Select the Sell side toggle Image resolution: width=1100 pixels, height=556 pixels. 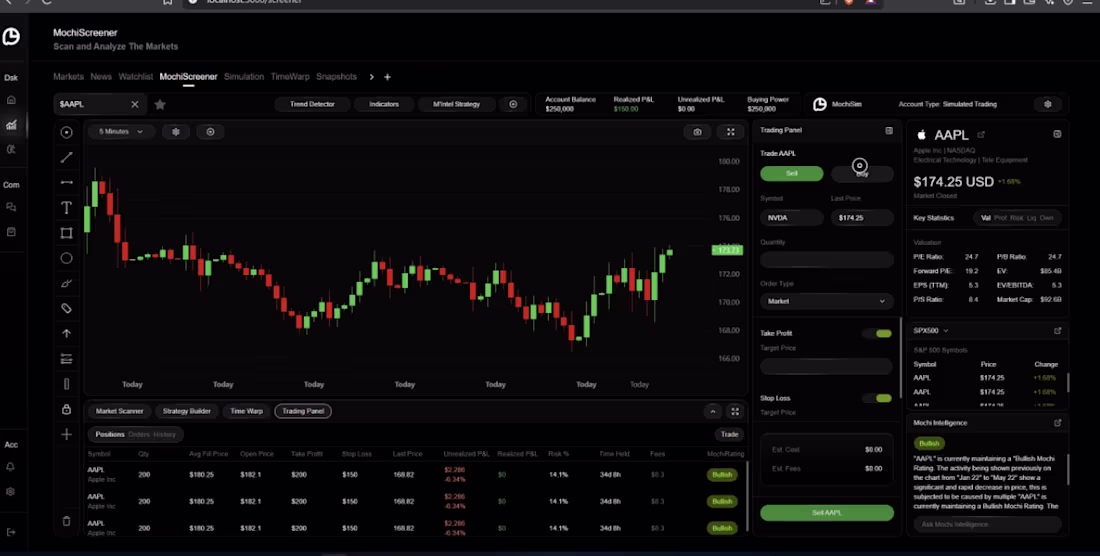pos(791,173)
